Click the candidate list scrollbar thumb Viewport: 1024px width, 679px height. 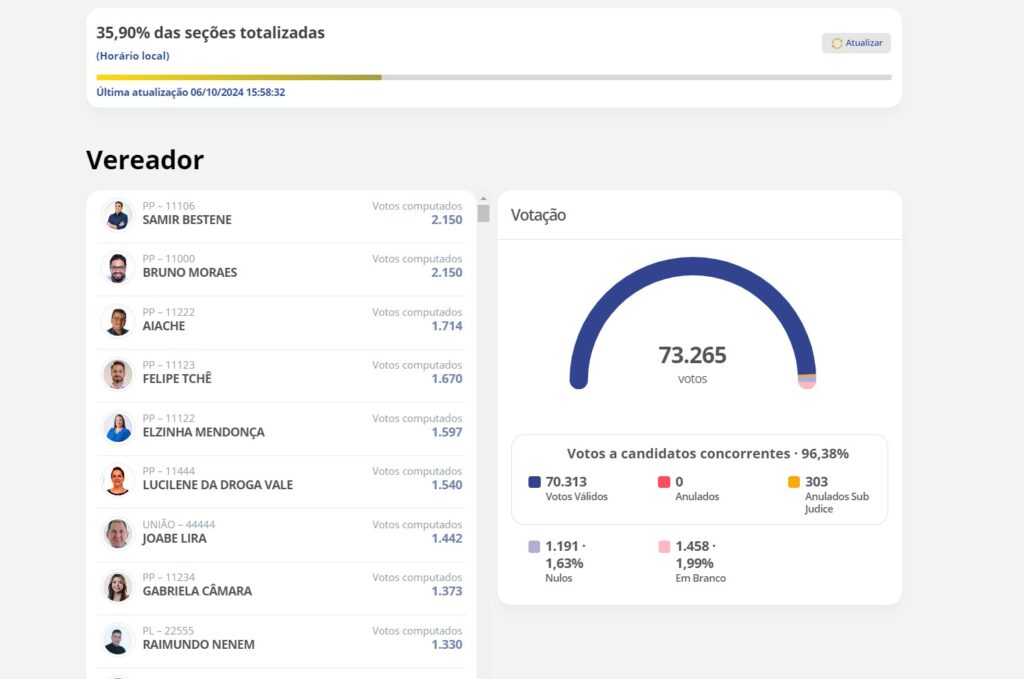pos(483,213)
